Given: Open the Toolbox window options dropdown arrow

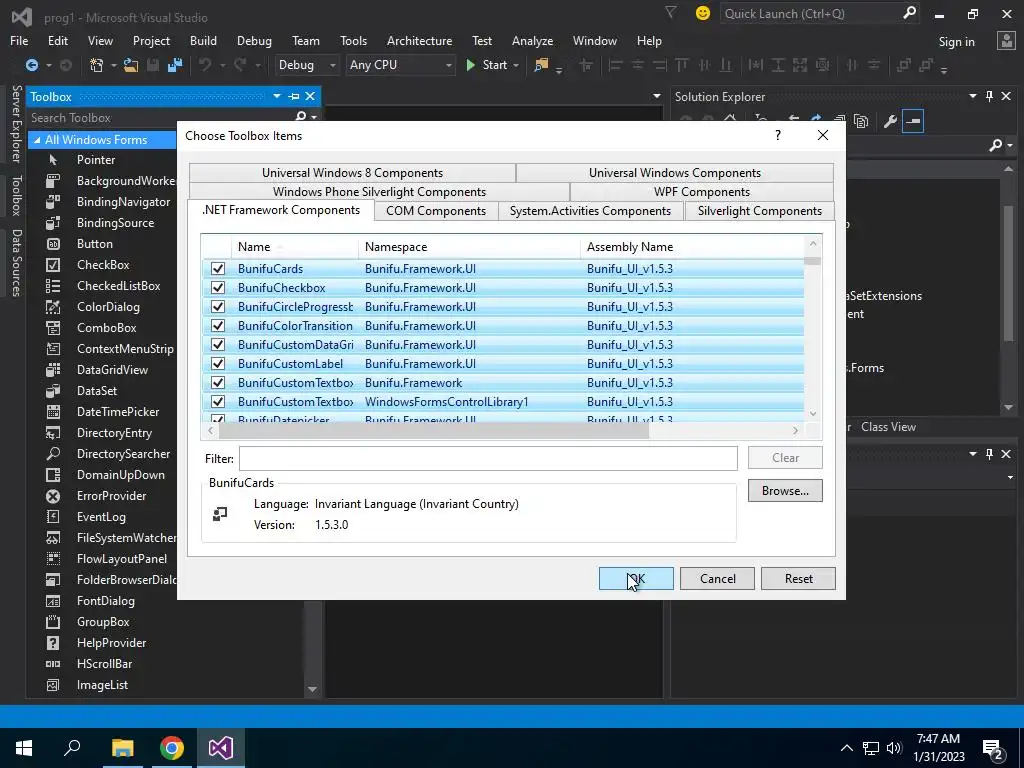Looking at the screenshot, I should click(276, 96).
